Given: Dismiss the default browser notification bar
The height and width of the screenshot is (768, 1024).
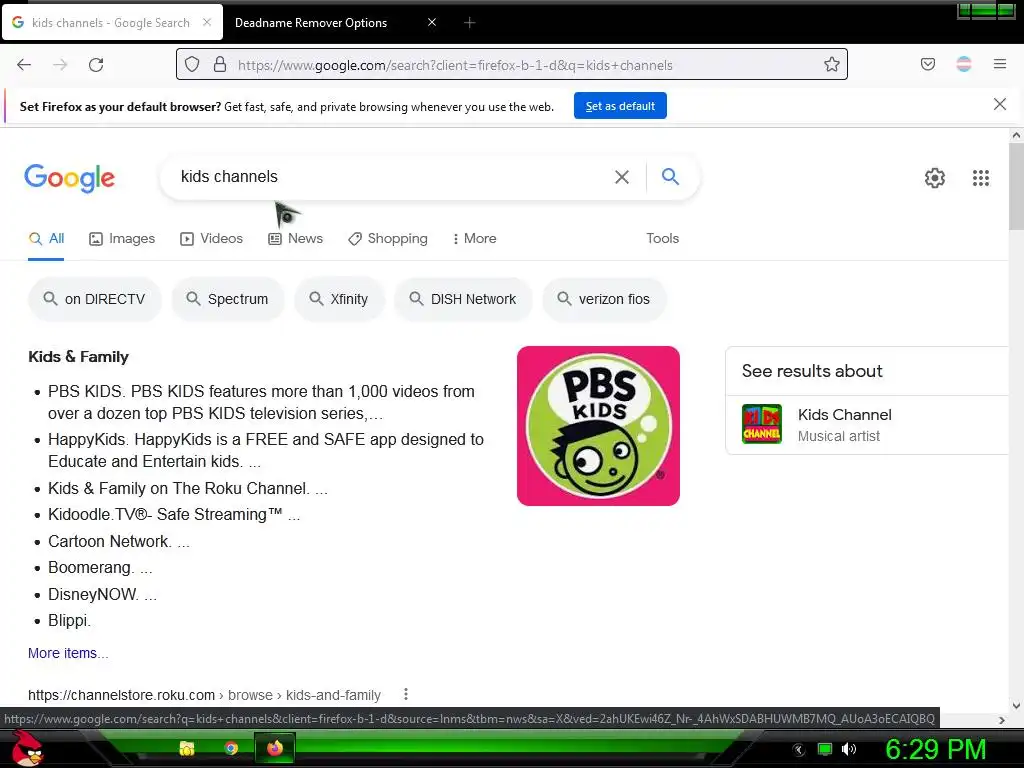Looking at the screenshot, I should pyautogui.click(x=999, y=104).
